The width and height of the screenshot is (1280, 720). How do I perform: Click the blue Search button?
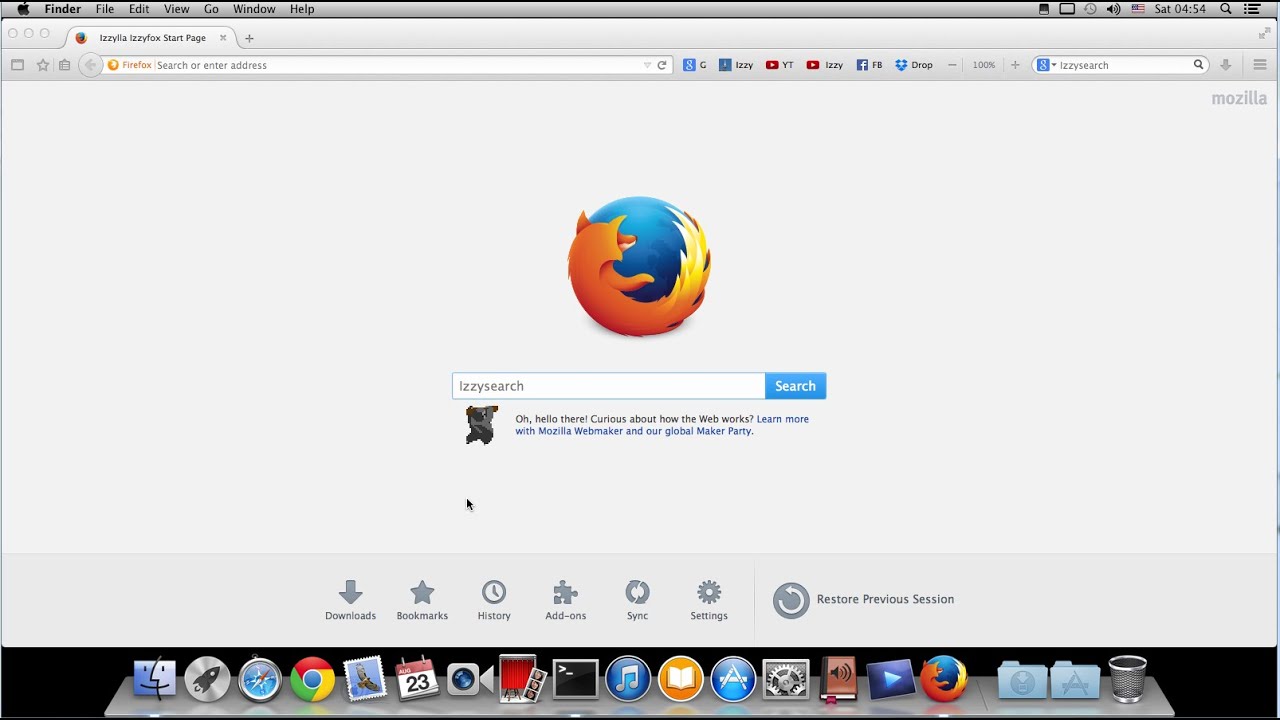point(795,386)
